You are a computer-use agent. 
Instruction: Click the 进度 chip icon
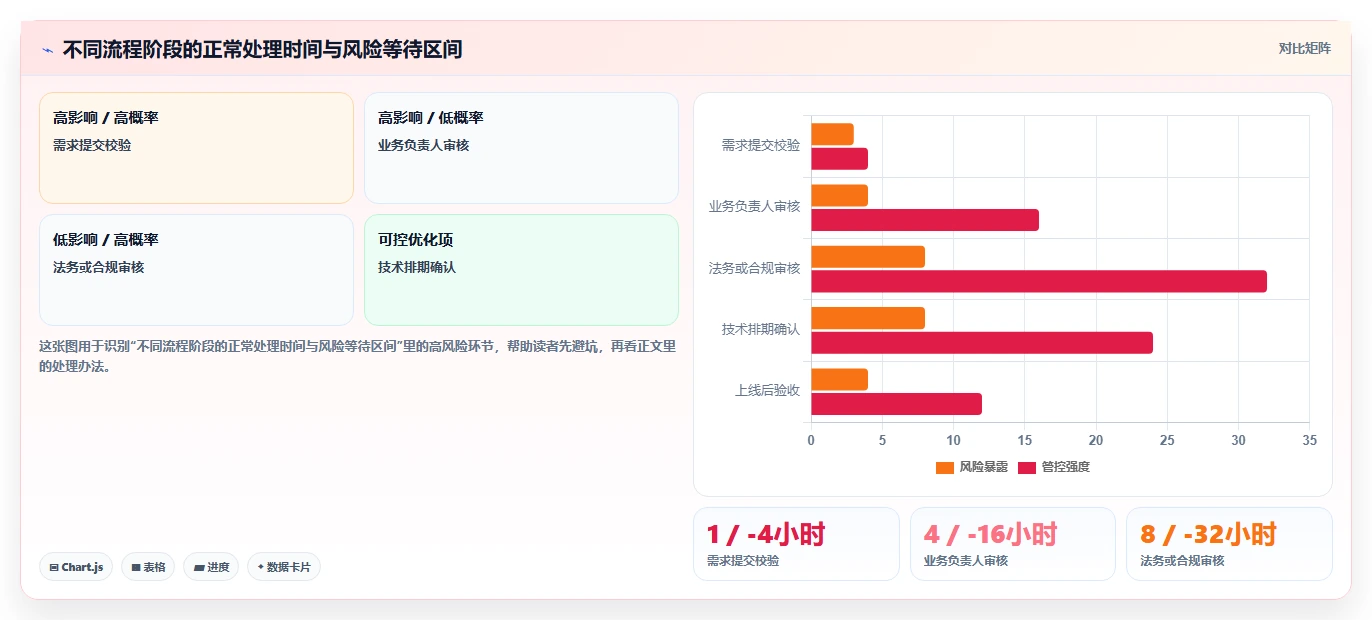[x=199, y=567]
